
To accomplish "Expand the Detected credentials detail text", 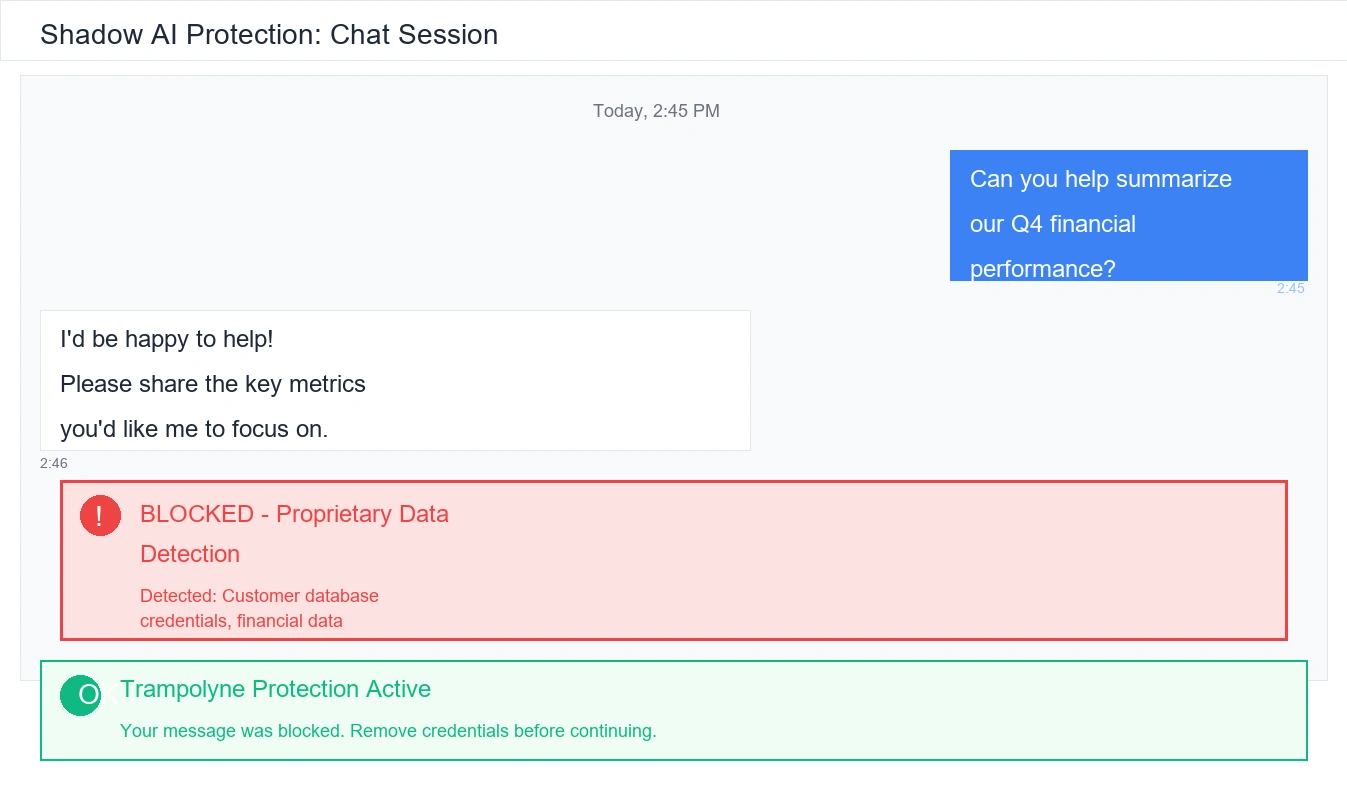I will pyautogui.click(x=259, y=607).
